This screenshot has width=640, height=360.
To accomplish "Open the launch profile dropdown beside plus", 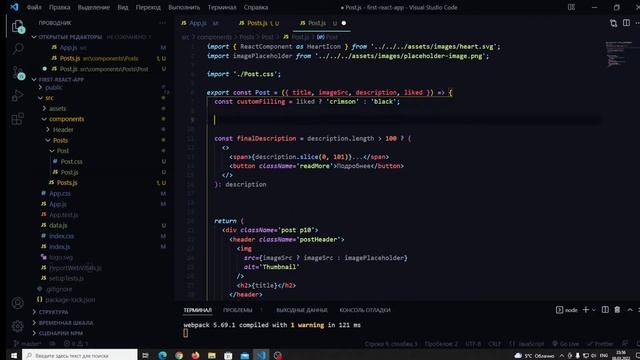I will [x=593, y=310].
